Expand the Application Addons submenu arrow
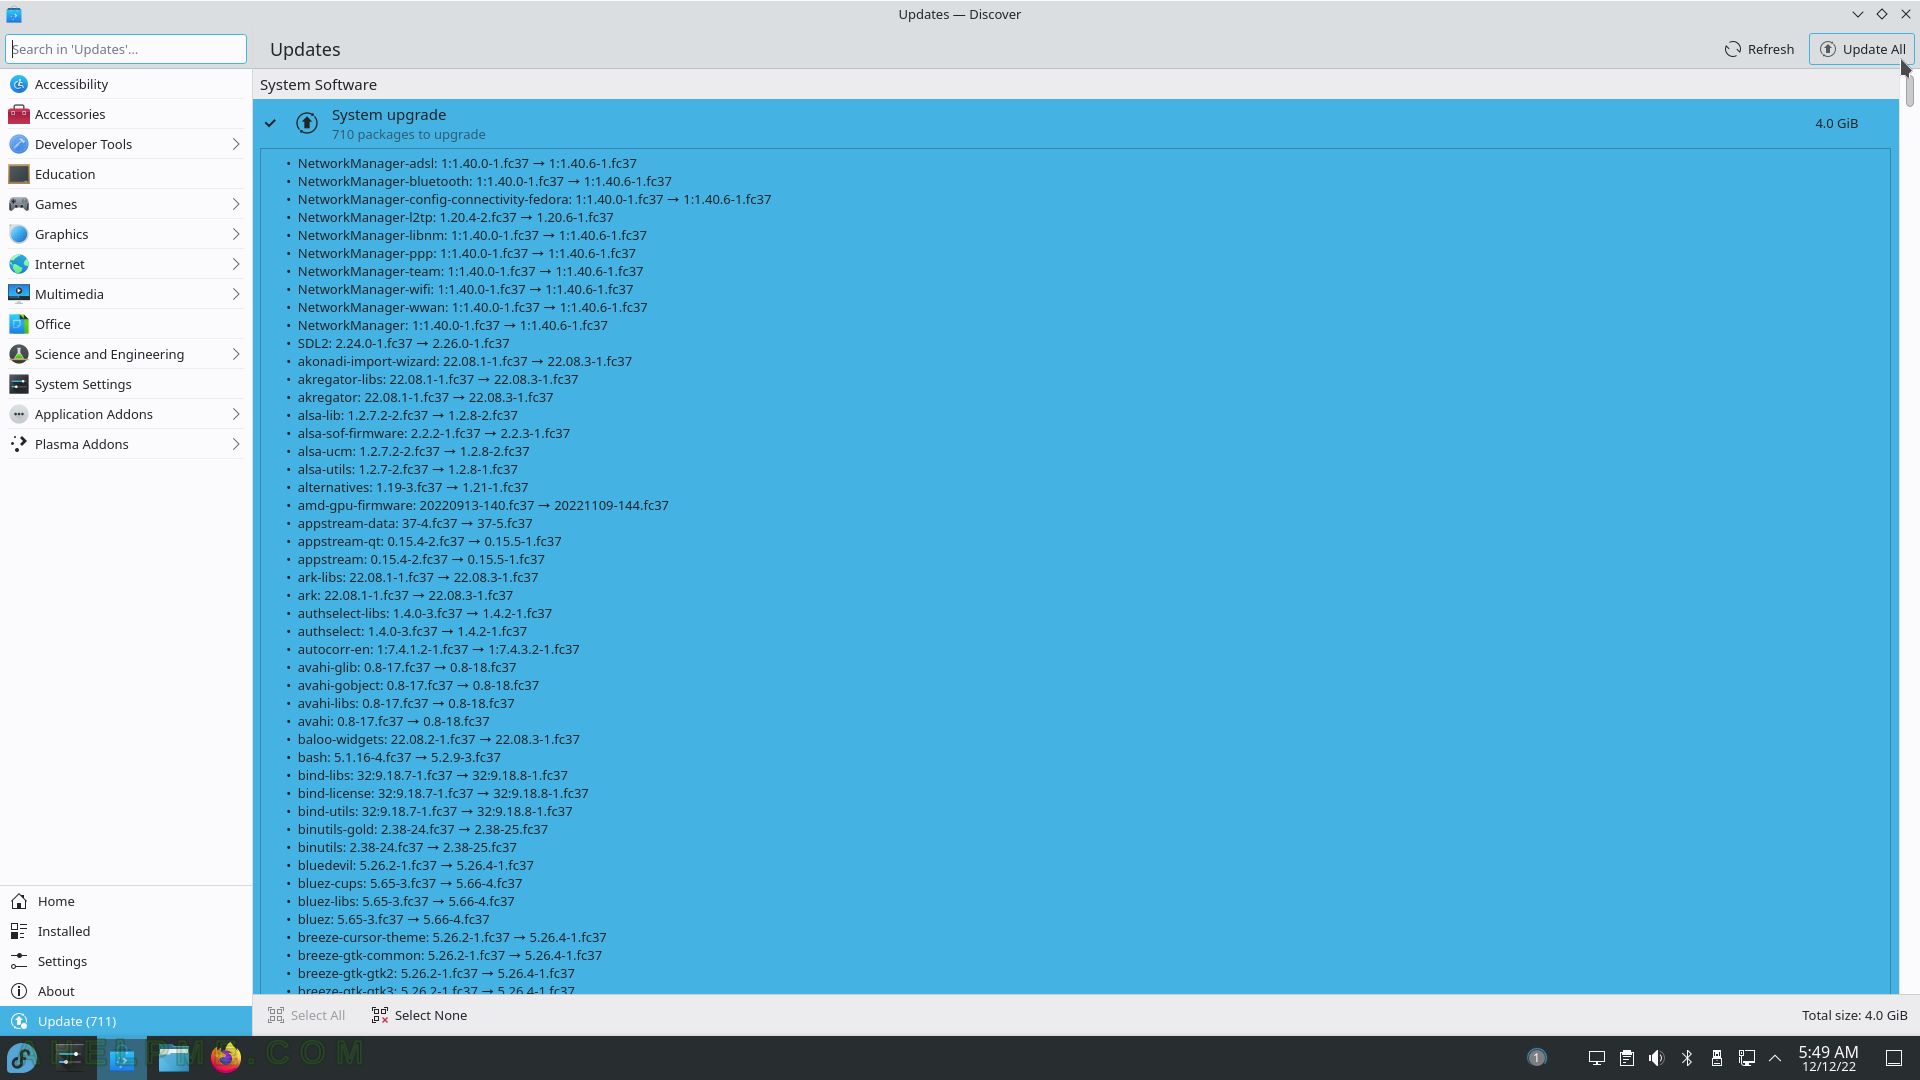 [x=236, y=414]
